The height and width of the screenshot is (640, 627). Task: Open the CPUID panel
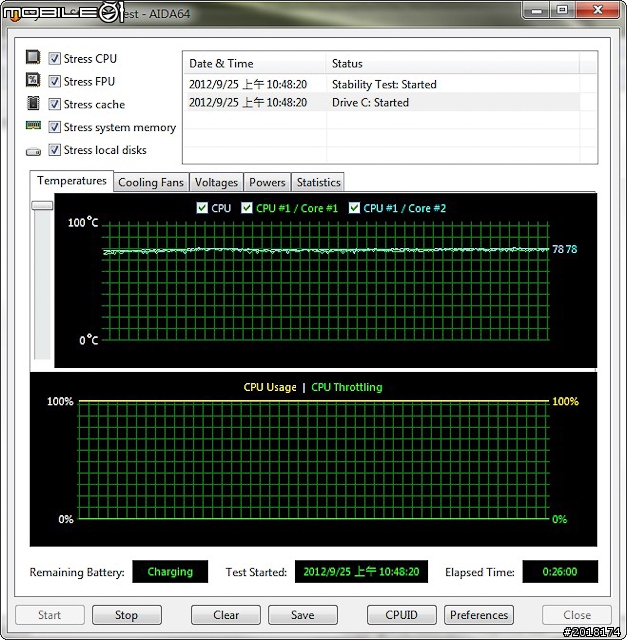pos(402,615)
